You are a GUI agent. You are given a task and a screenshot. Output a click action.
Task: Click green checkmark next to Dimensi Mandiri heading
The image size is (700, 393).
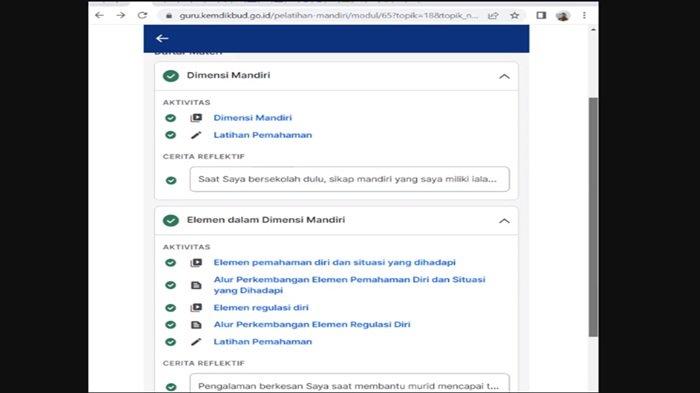click(x=171, y=76)
